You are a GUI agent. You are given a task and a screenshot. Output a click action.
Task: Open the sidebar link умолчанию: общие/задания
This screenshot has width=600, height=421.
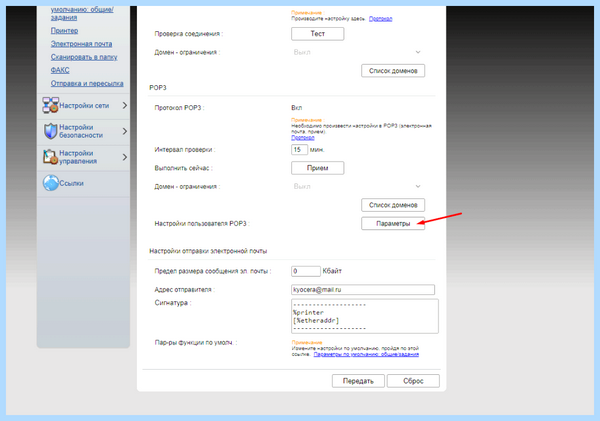tap(82, 13)
